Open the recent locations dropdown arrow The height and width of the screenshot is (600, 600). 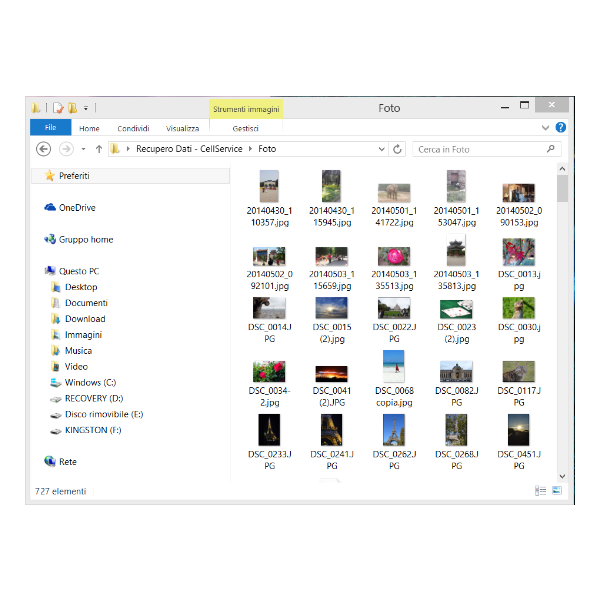pyautogui.click(x=83, y=149)
